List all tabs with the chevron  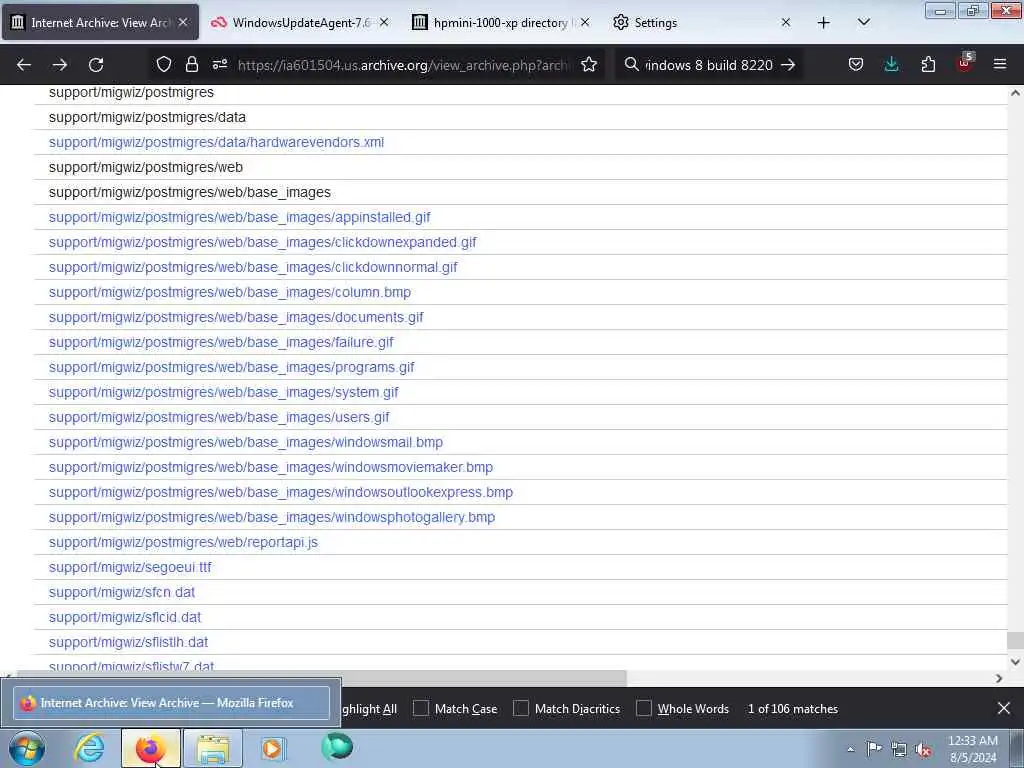(863, 22)
